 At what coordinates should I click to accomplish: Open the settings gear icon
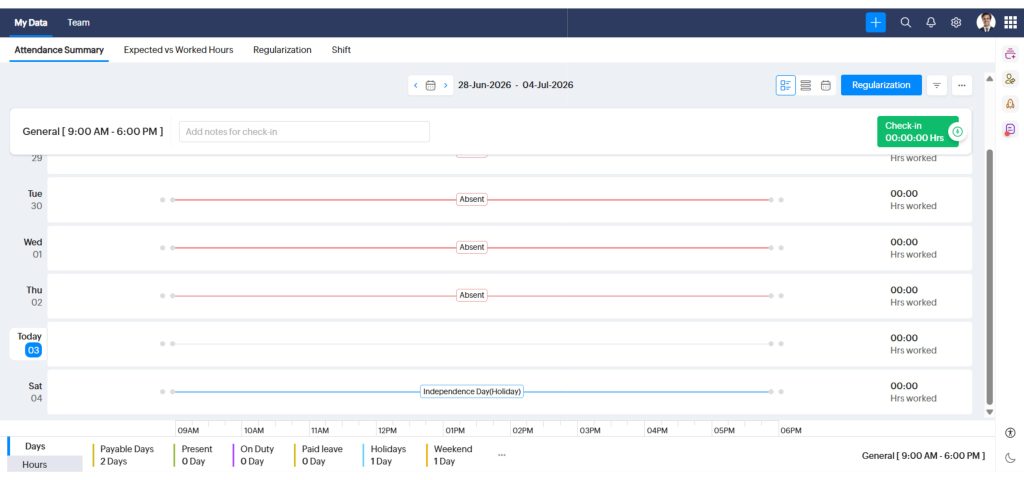click(956, 22)
